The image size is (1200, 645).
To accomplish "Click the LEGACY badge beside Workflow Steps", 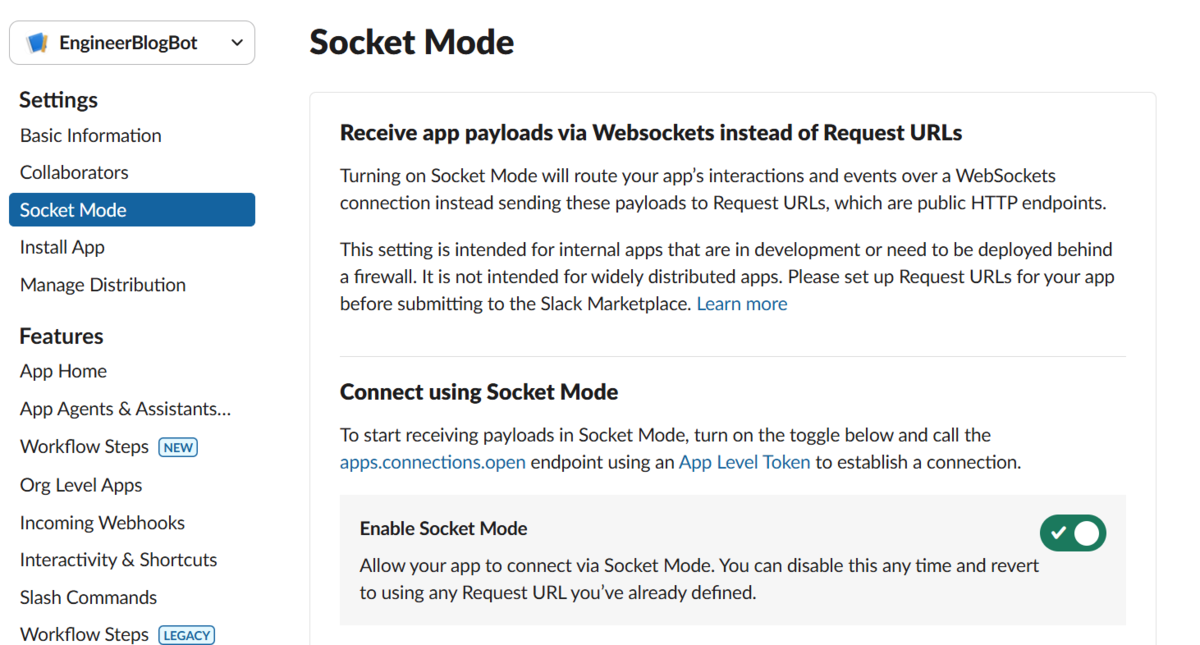I will [187, 635].
